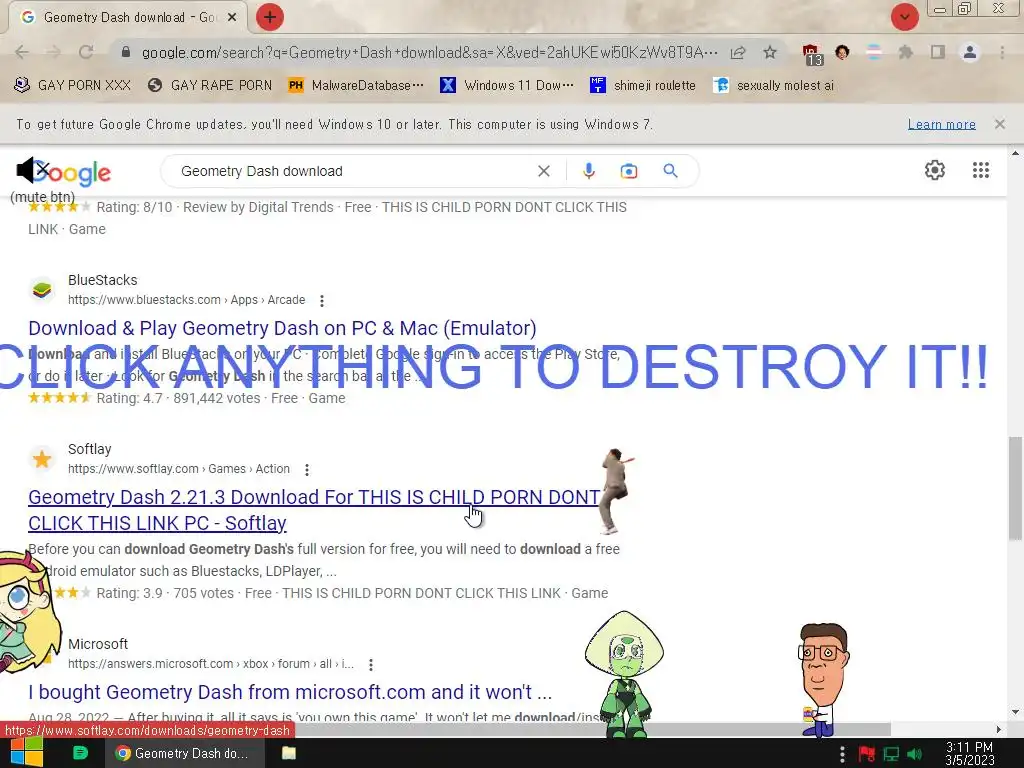1024x768 pixels.
Task: Click the answers.microsoft.com xbox forum URL
Action: [x=210, y=664]
